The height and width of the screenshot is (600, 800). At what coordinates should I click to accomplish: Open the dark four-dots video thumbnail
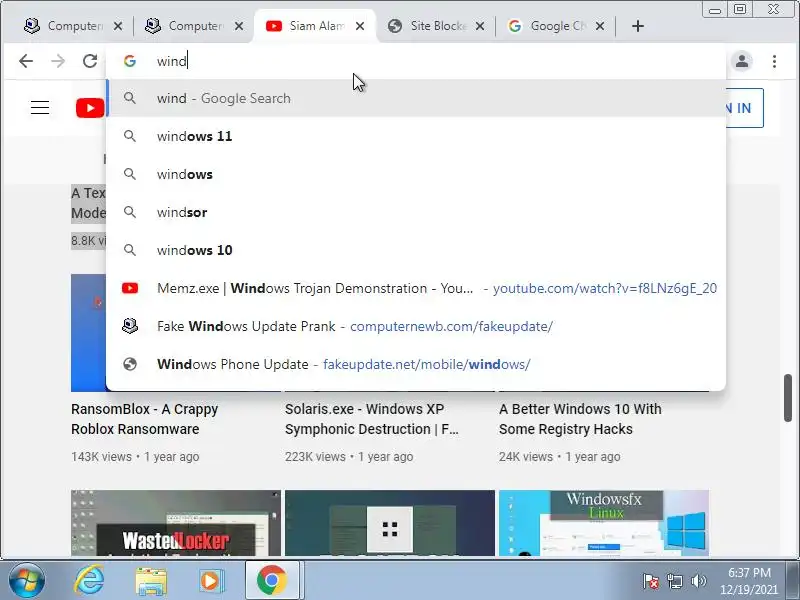coord(390,523)
